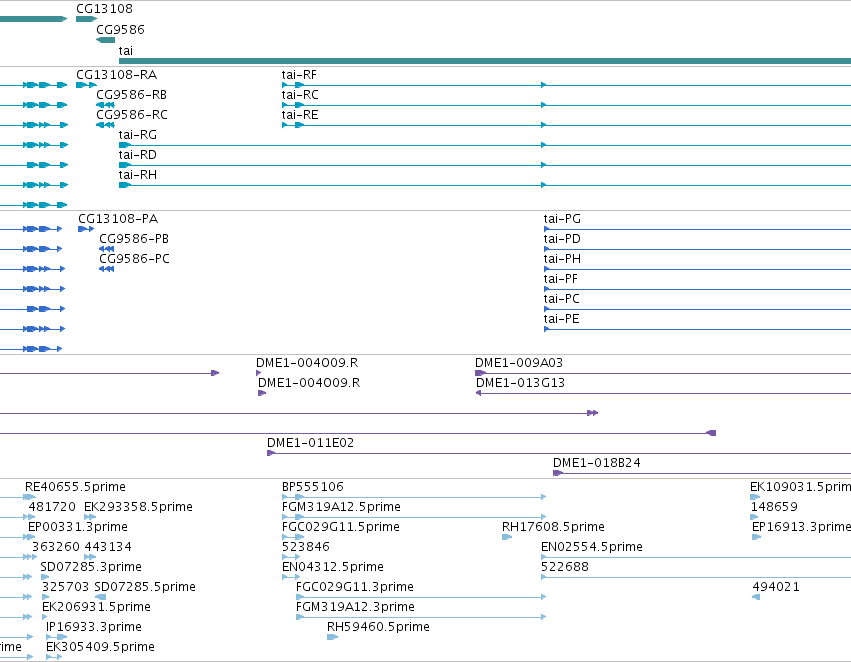Select the DME1-009A03 feature label

point(519,363)
